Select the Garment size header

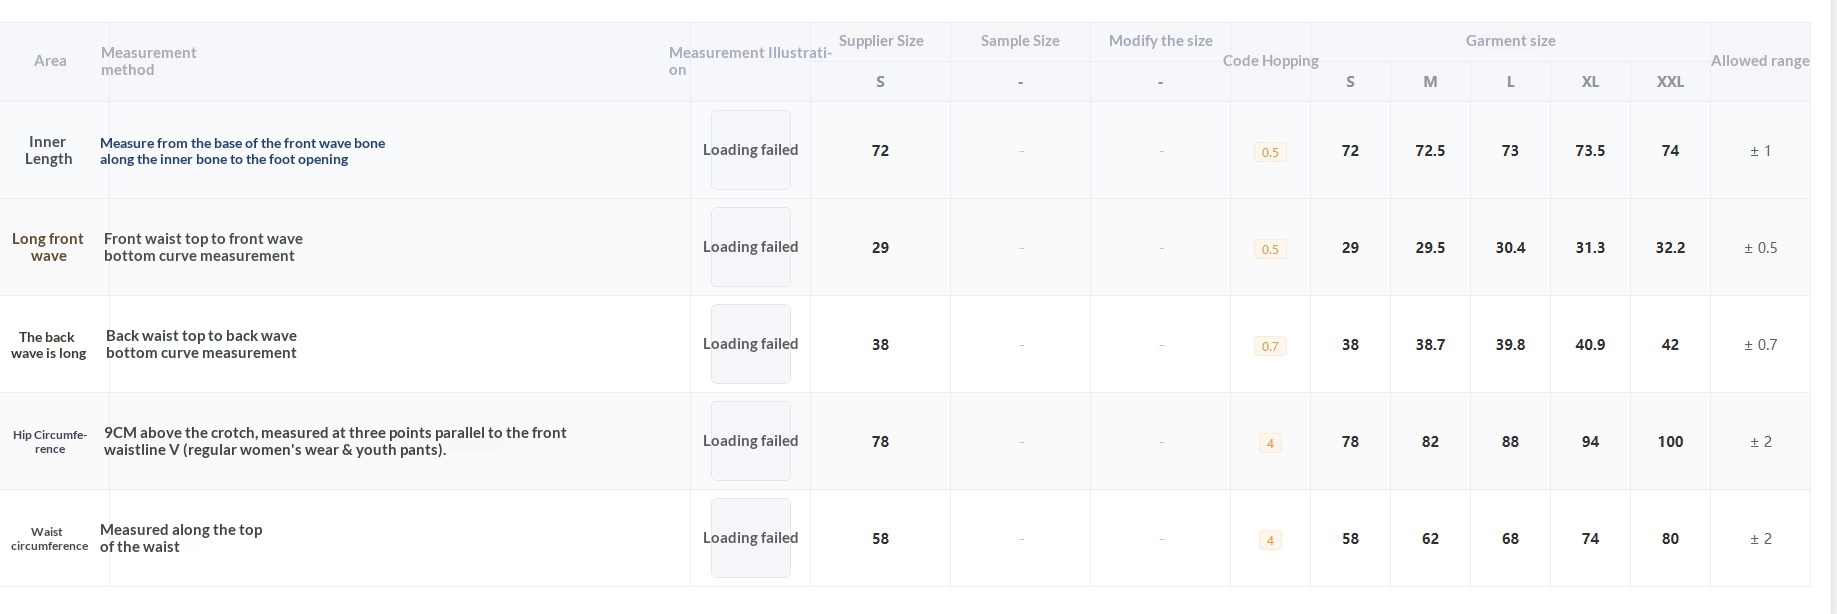click(1510, 41)
